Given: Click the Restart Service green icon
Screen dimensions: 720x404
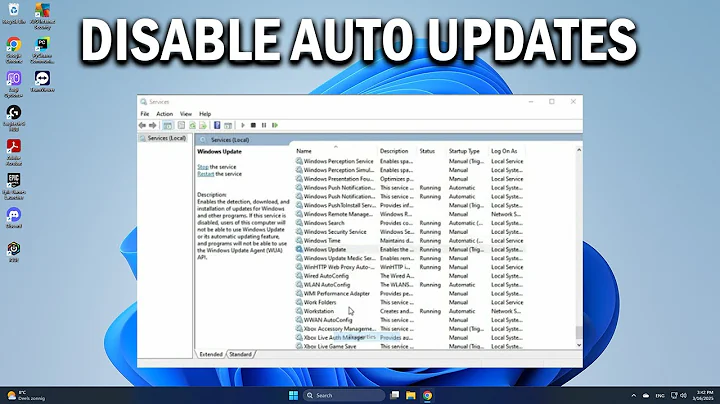Looking at the screenshot, I should coord(275,125).
